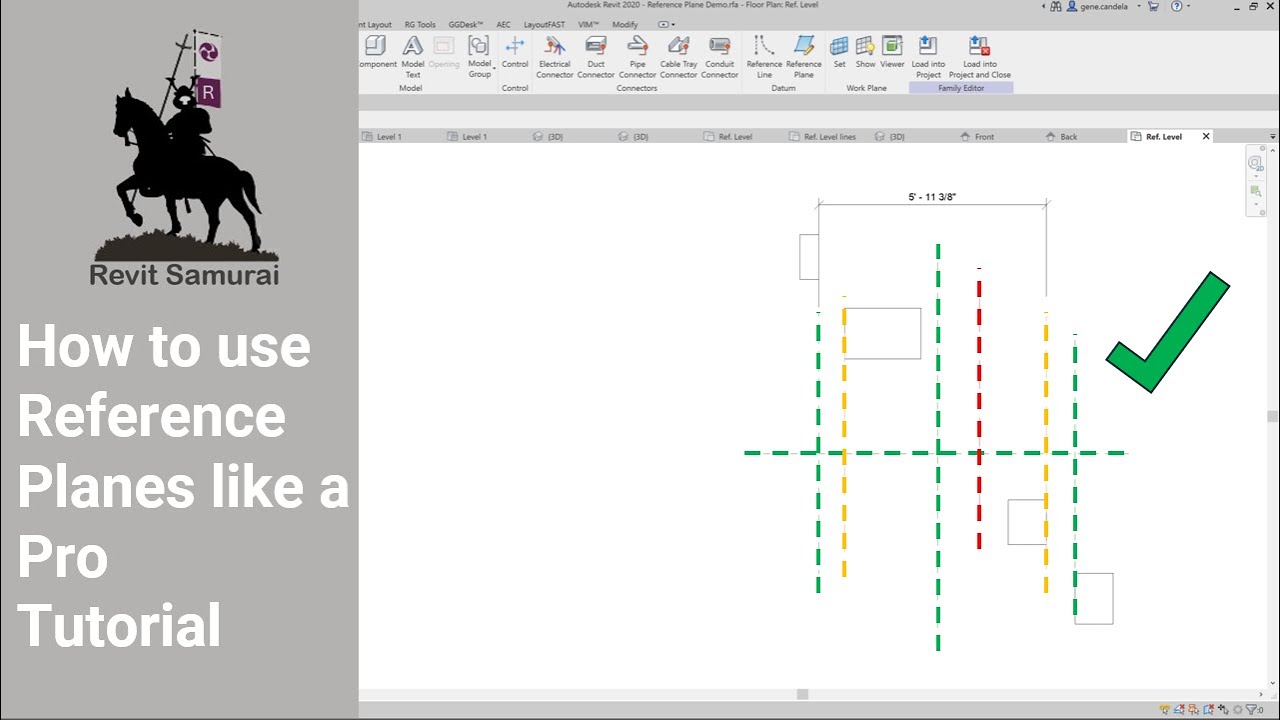Select the red dashed reference plane
This screenshot has width=1280, height=720.
(x=979, y=410)
